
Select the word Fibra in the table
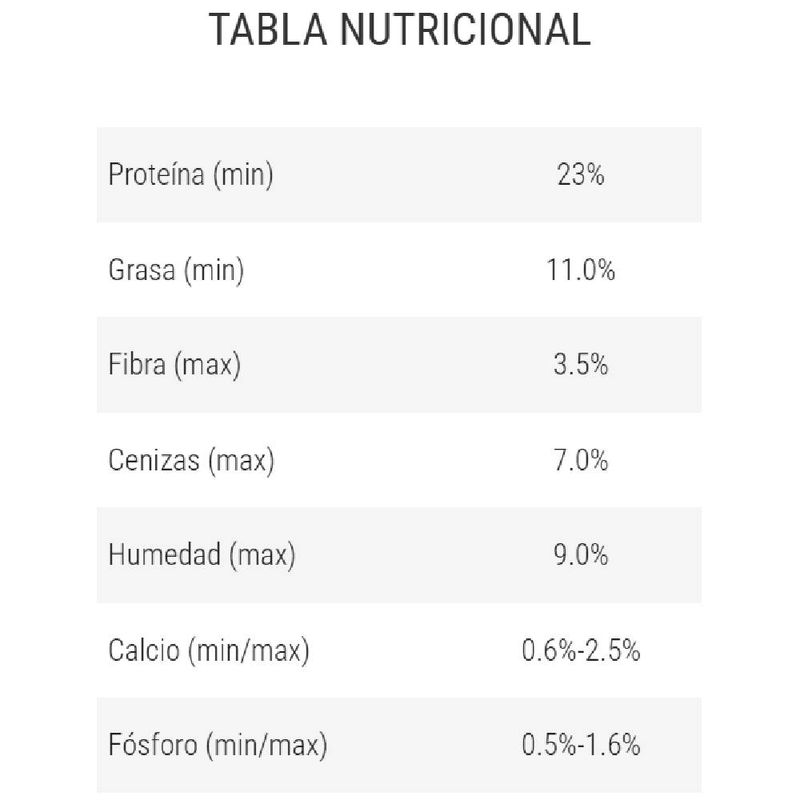click(x=136, y=366)
